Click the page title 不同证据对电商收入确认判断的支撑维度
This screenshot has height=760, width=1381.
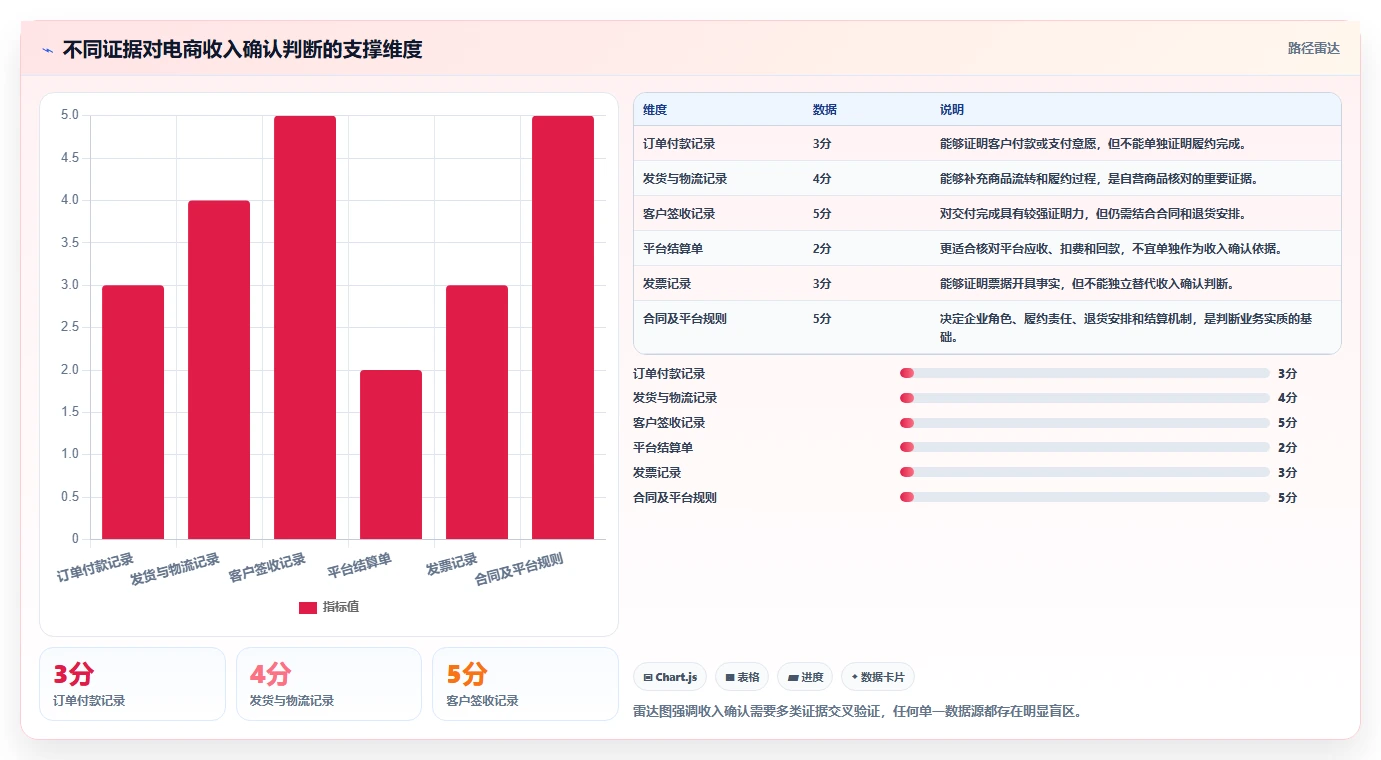pyautogui.click(x=242, y=49)
